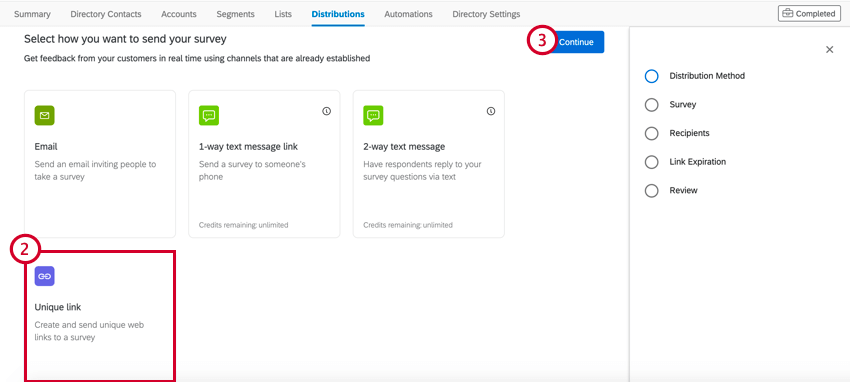
Task: Go to the Directory Settings tab
Action: tap(486, 14)
